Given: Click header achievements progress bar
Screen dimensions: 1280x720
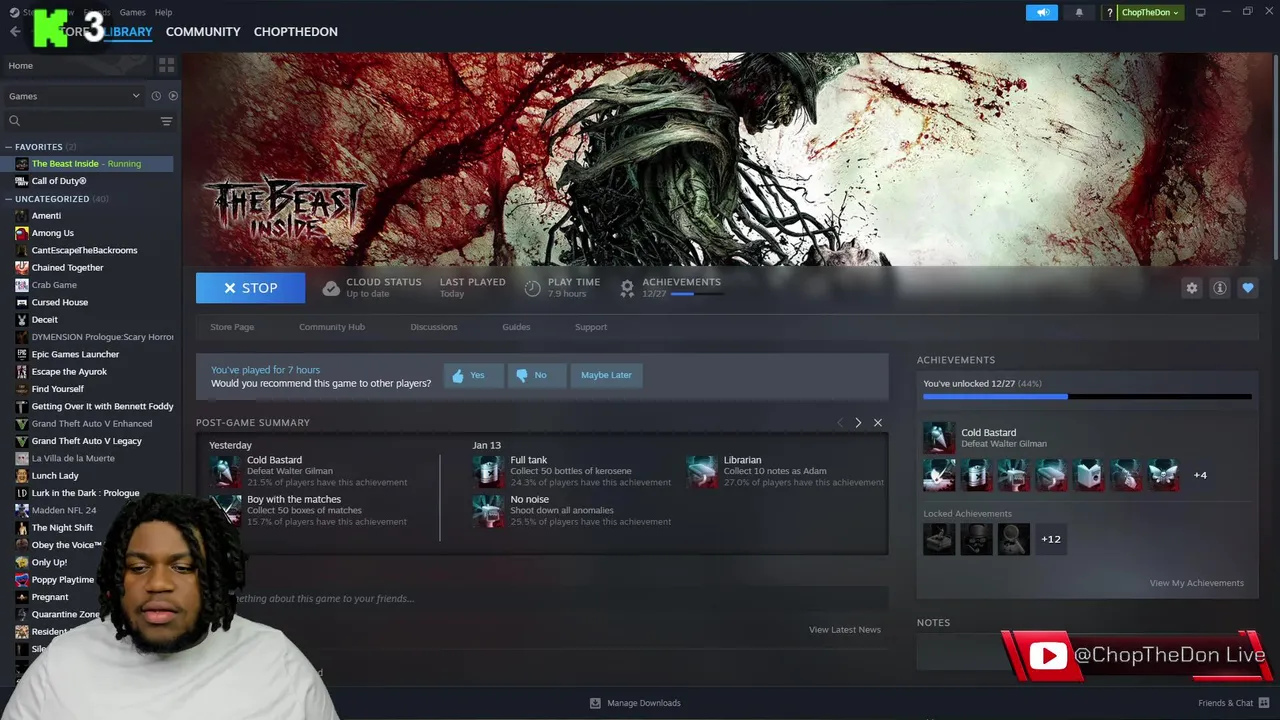Looking at the screenshot, I should (696, 294).
